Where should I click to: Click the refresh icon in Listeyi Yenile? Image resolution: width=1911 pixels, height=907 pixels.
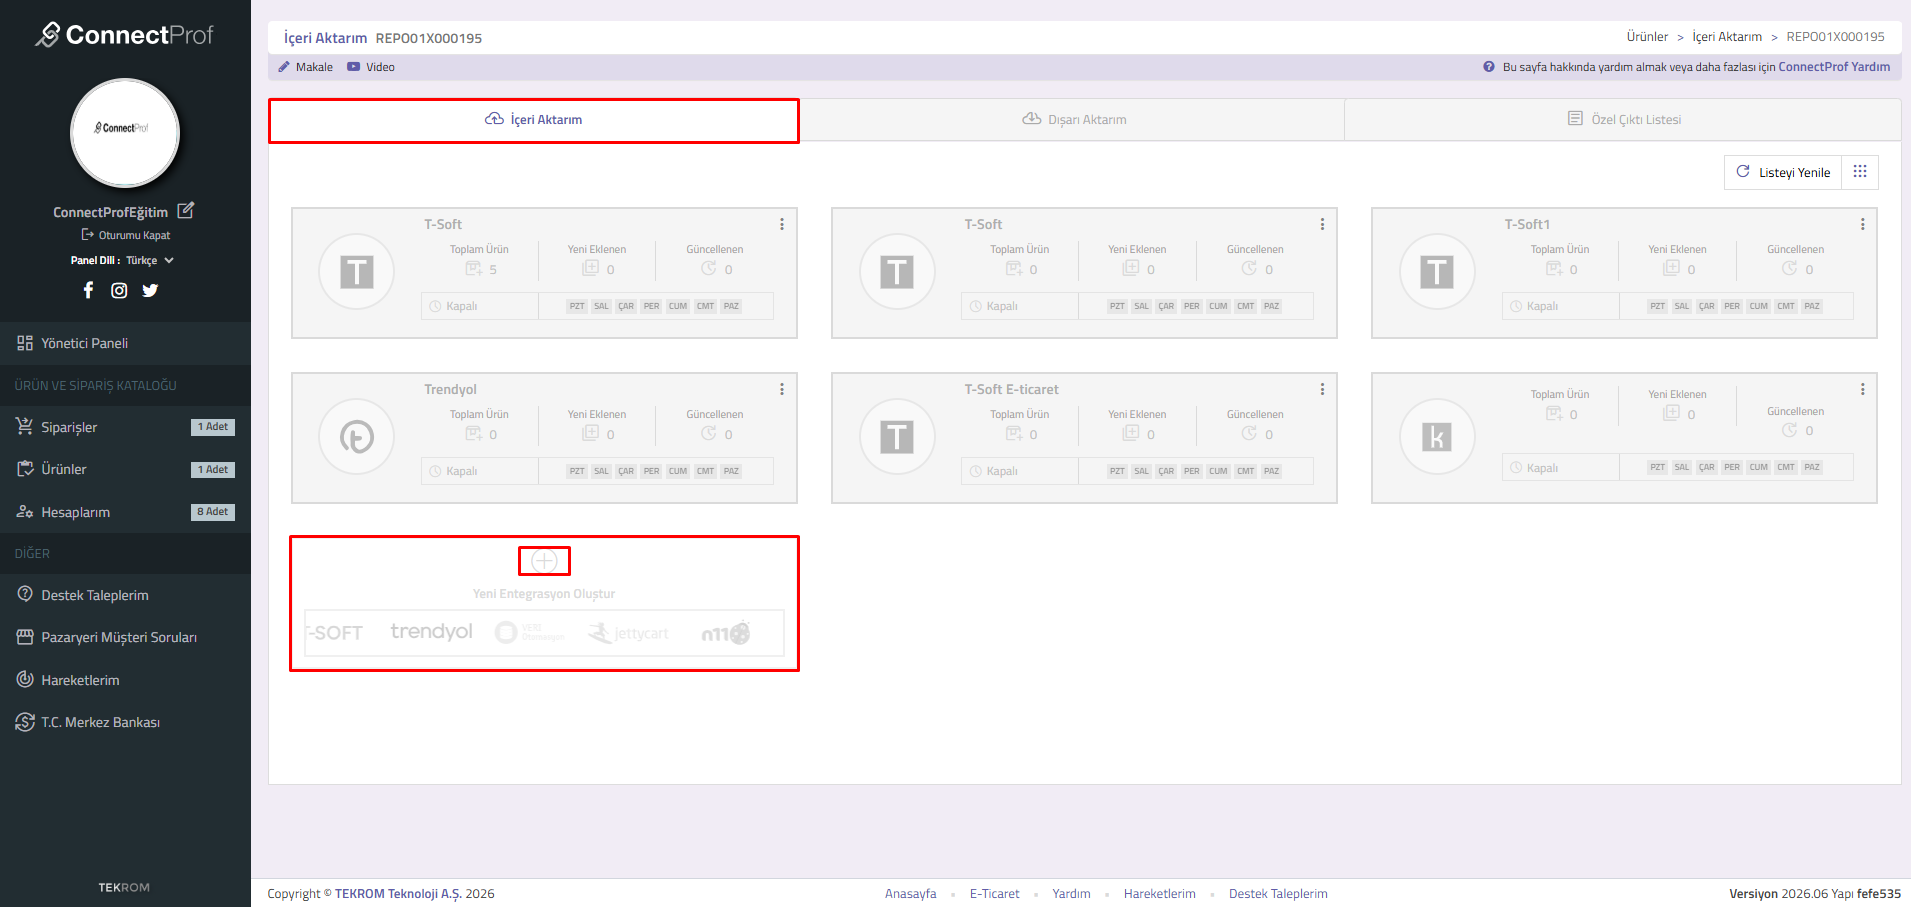[1743, 172]
